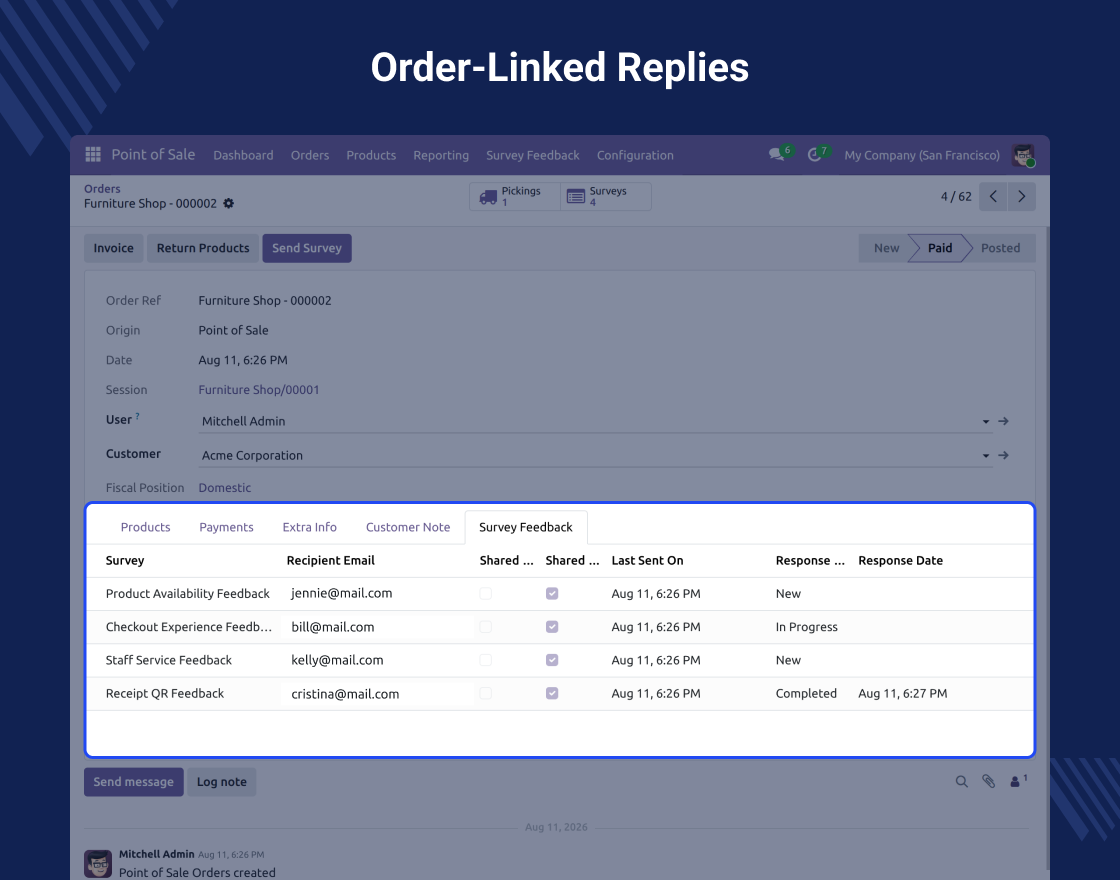Open the User record via the arrow
The width and height of the screenshot is (1120, 880).
(x=1004, y=421)
